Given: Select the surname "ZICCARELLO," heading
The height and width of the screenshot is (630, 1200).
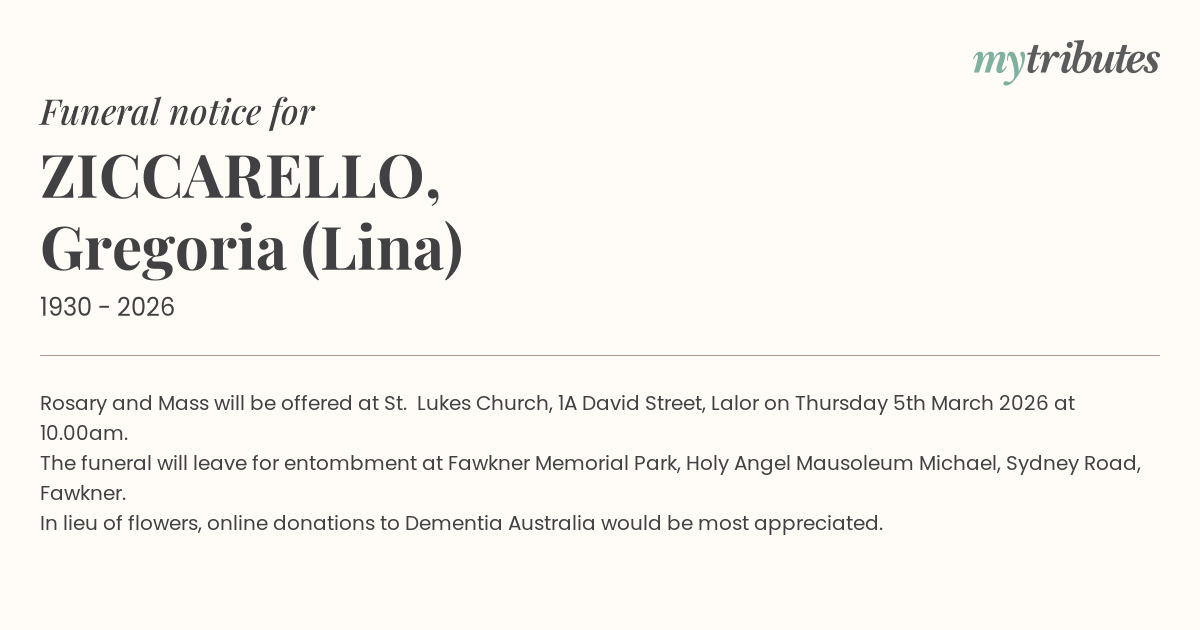Looking at the screenshot, I should pyautogui.click(x=240, y=178).
